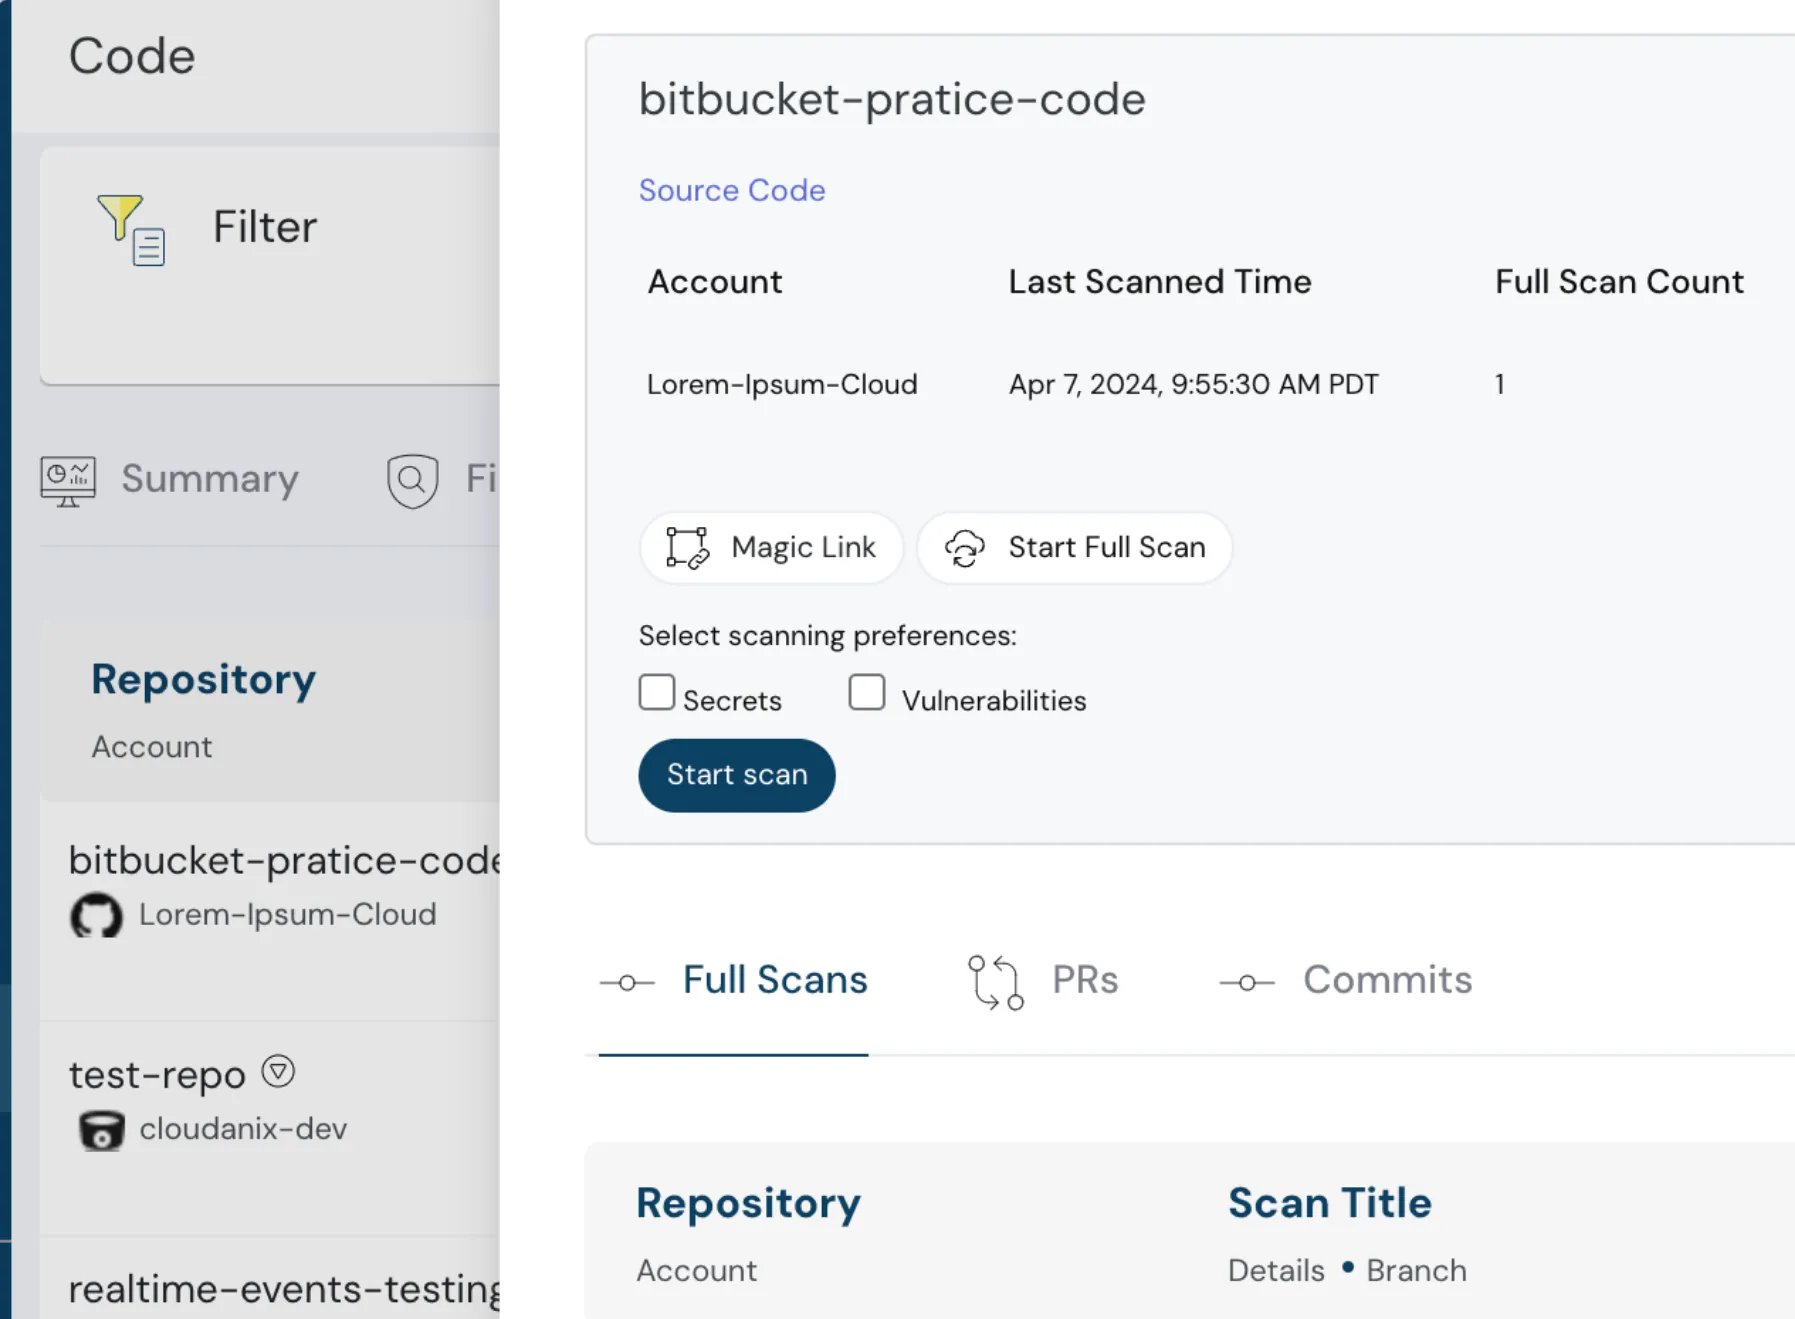This screenshot has width=1795, height=1319.
Task: Expand the test-repo disclosure triangle
Action: (x=279, y=1071)
